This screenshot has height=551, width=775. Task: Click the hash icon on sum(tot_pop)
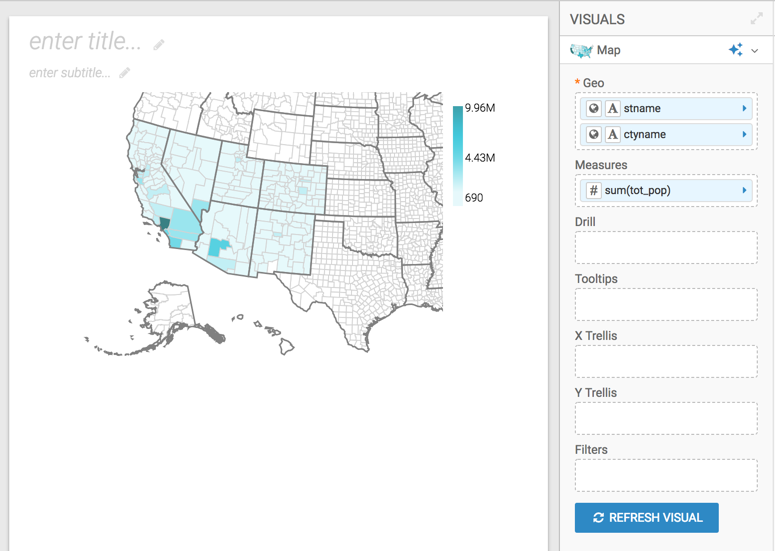pyautogui.click(x=593, y=190)
